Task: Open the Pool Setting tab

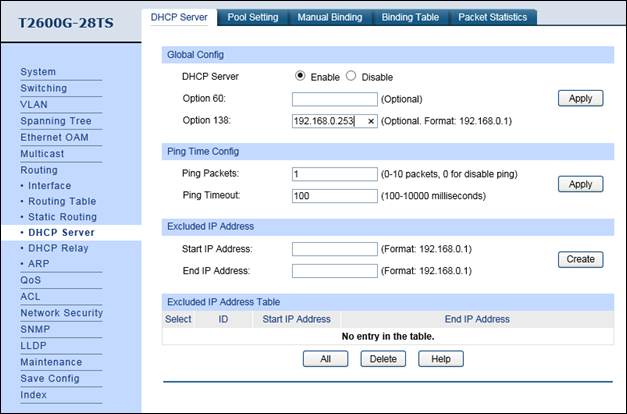Action: [x=253, y=17]
